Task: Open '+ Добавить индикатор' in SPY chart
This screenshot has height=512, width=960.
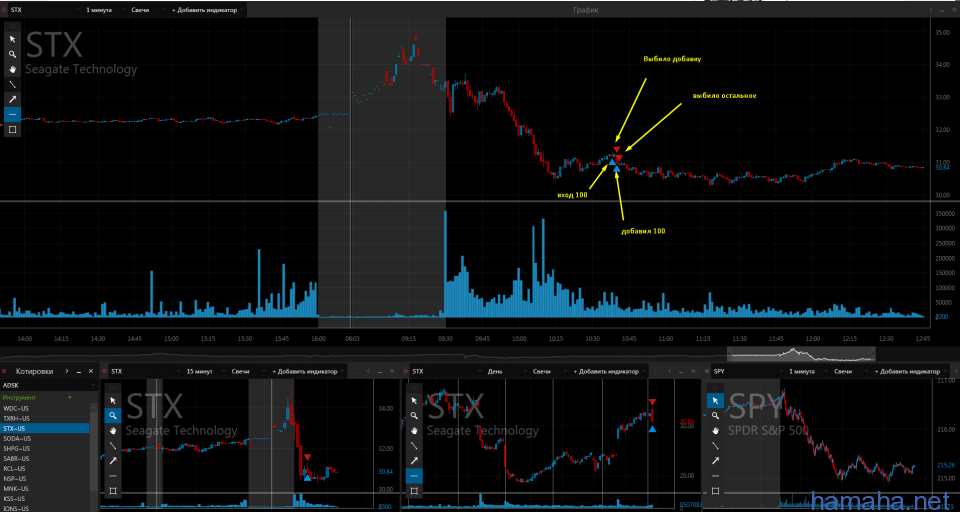Action: point(909,371)
